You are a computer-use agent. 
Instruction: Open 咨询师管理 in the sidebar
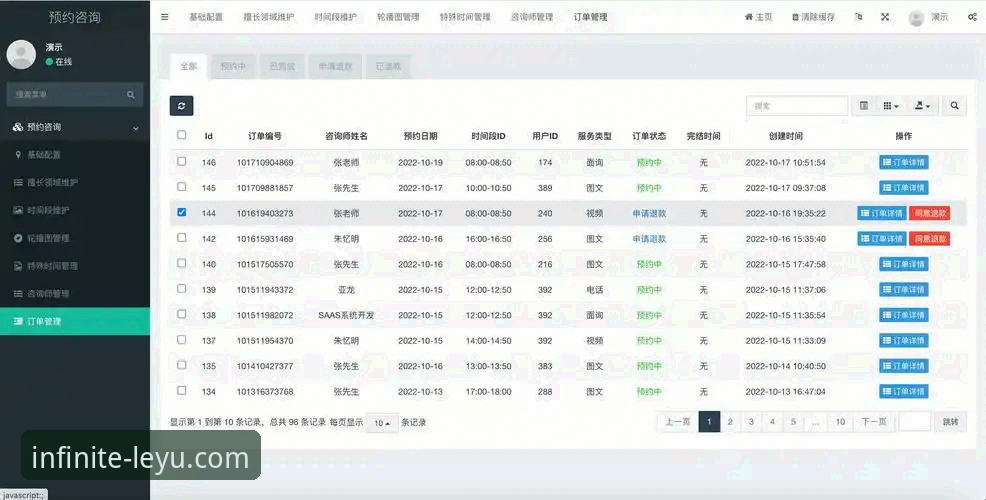(x=75, y=294)
